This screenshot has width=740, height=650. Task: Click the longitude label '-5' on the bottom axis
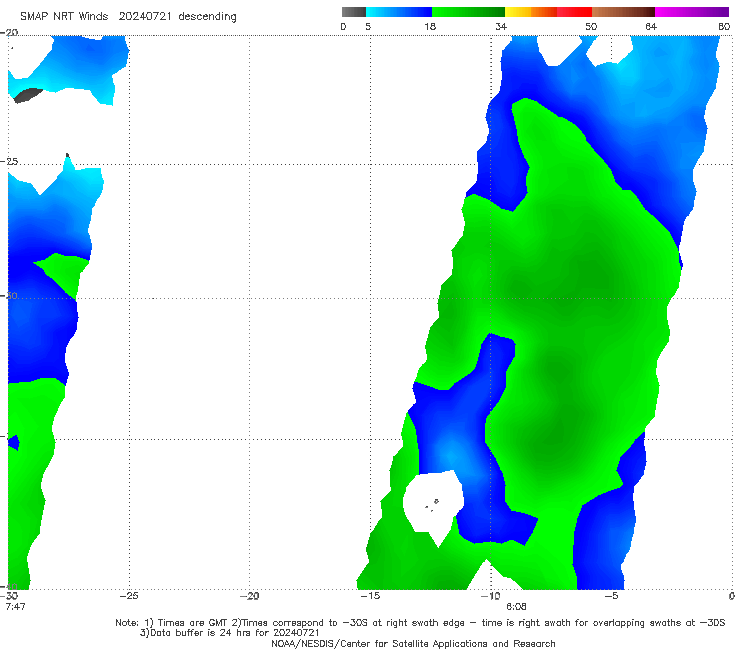click(x=611, y=596)
